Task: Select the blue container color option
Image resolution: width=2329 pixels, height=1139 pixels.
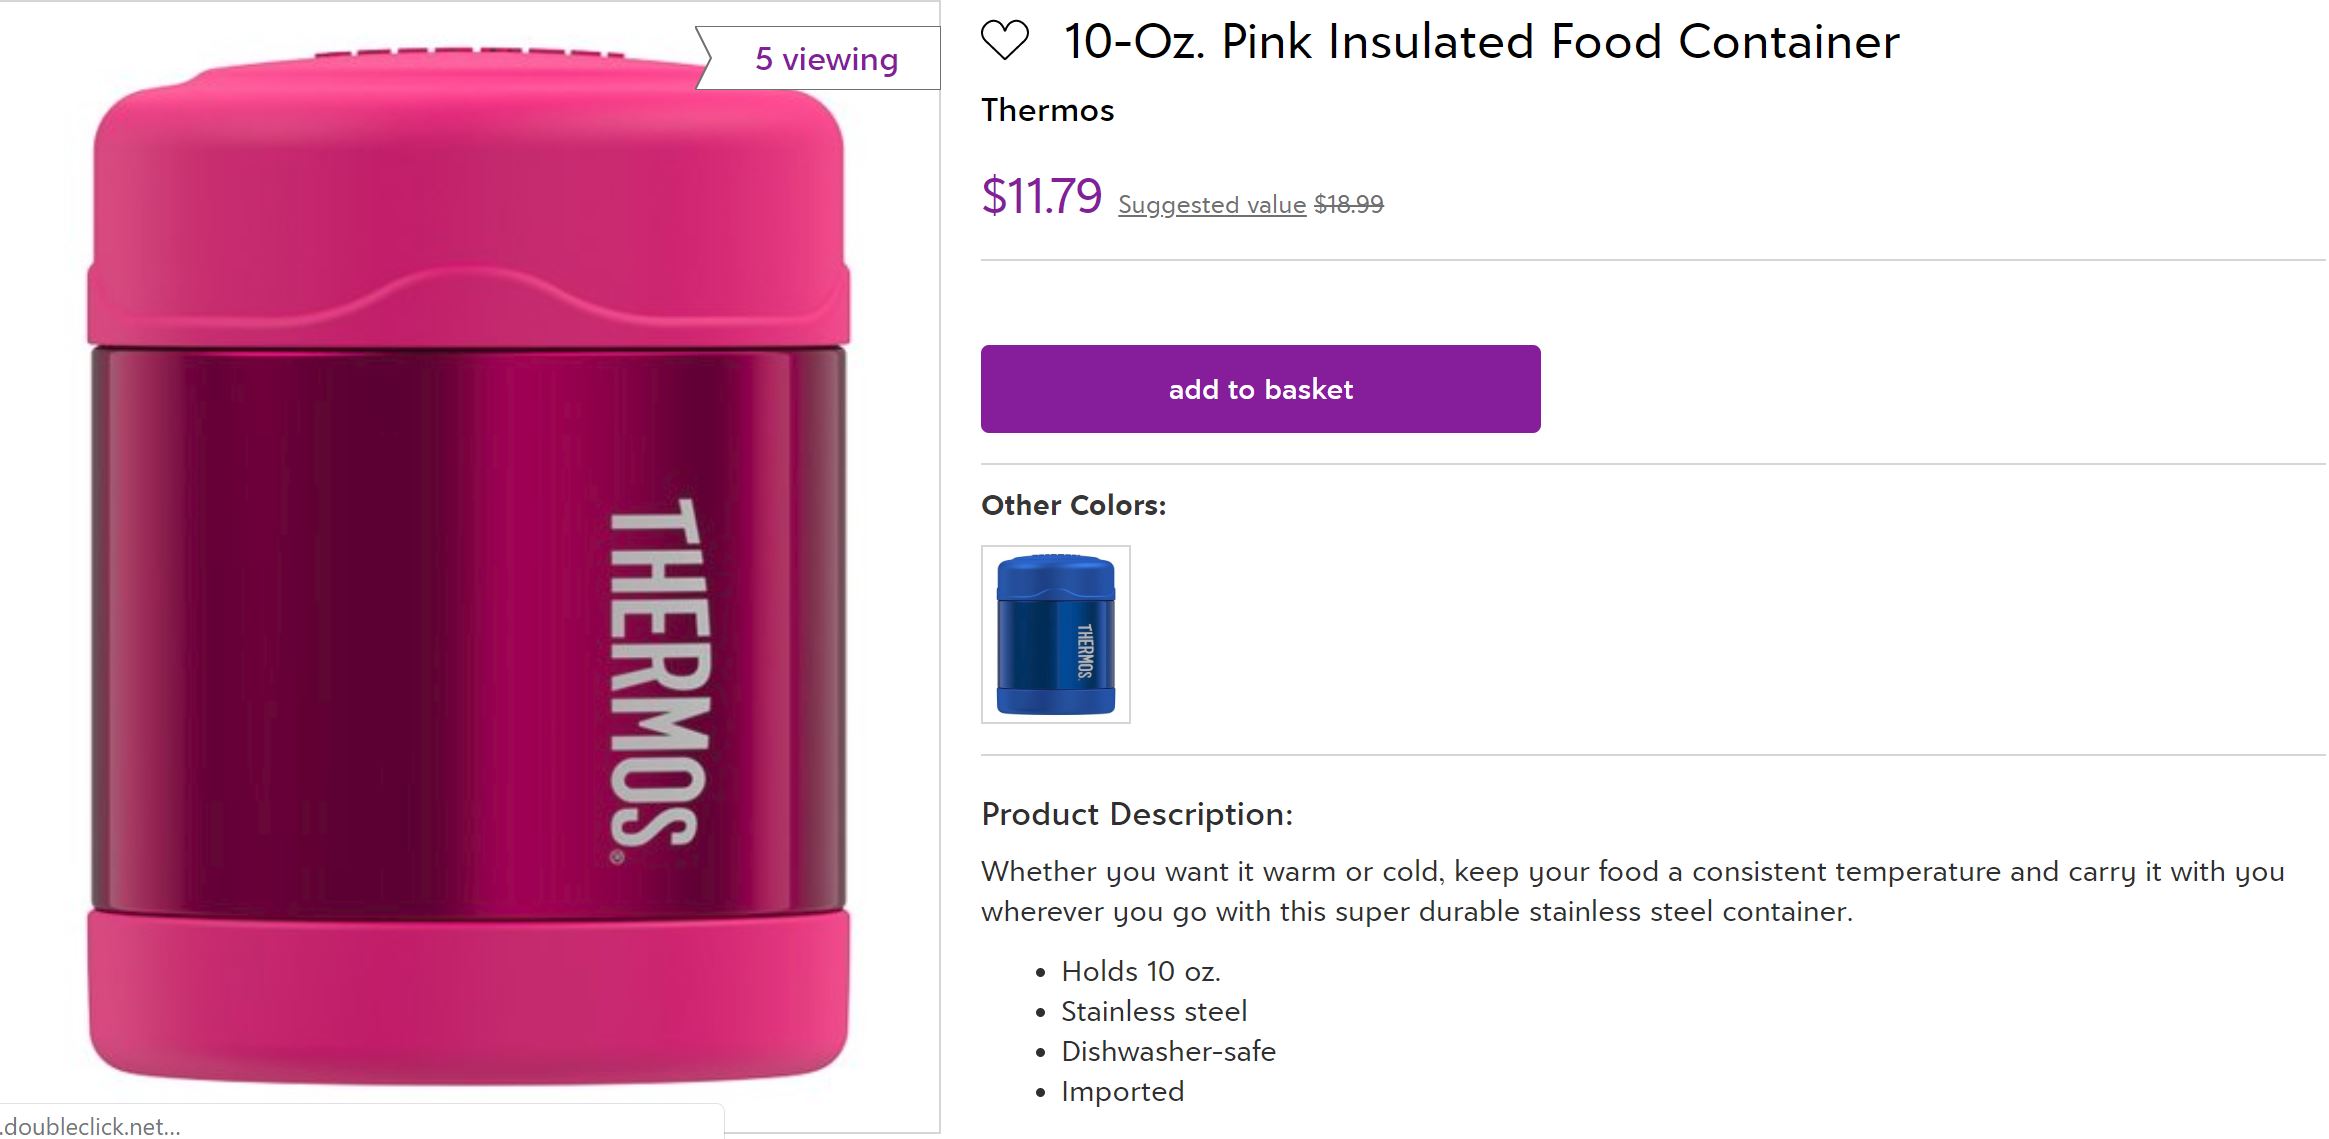Action: pos(1055,634)
